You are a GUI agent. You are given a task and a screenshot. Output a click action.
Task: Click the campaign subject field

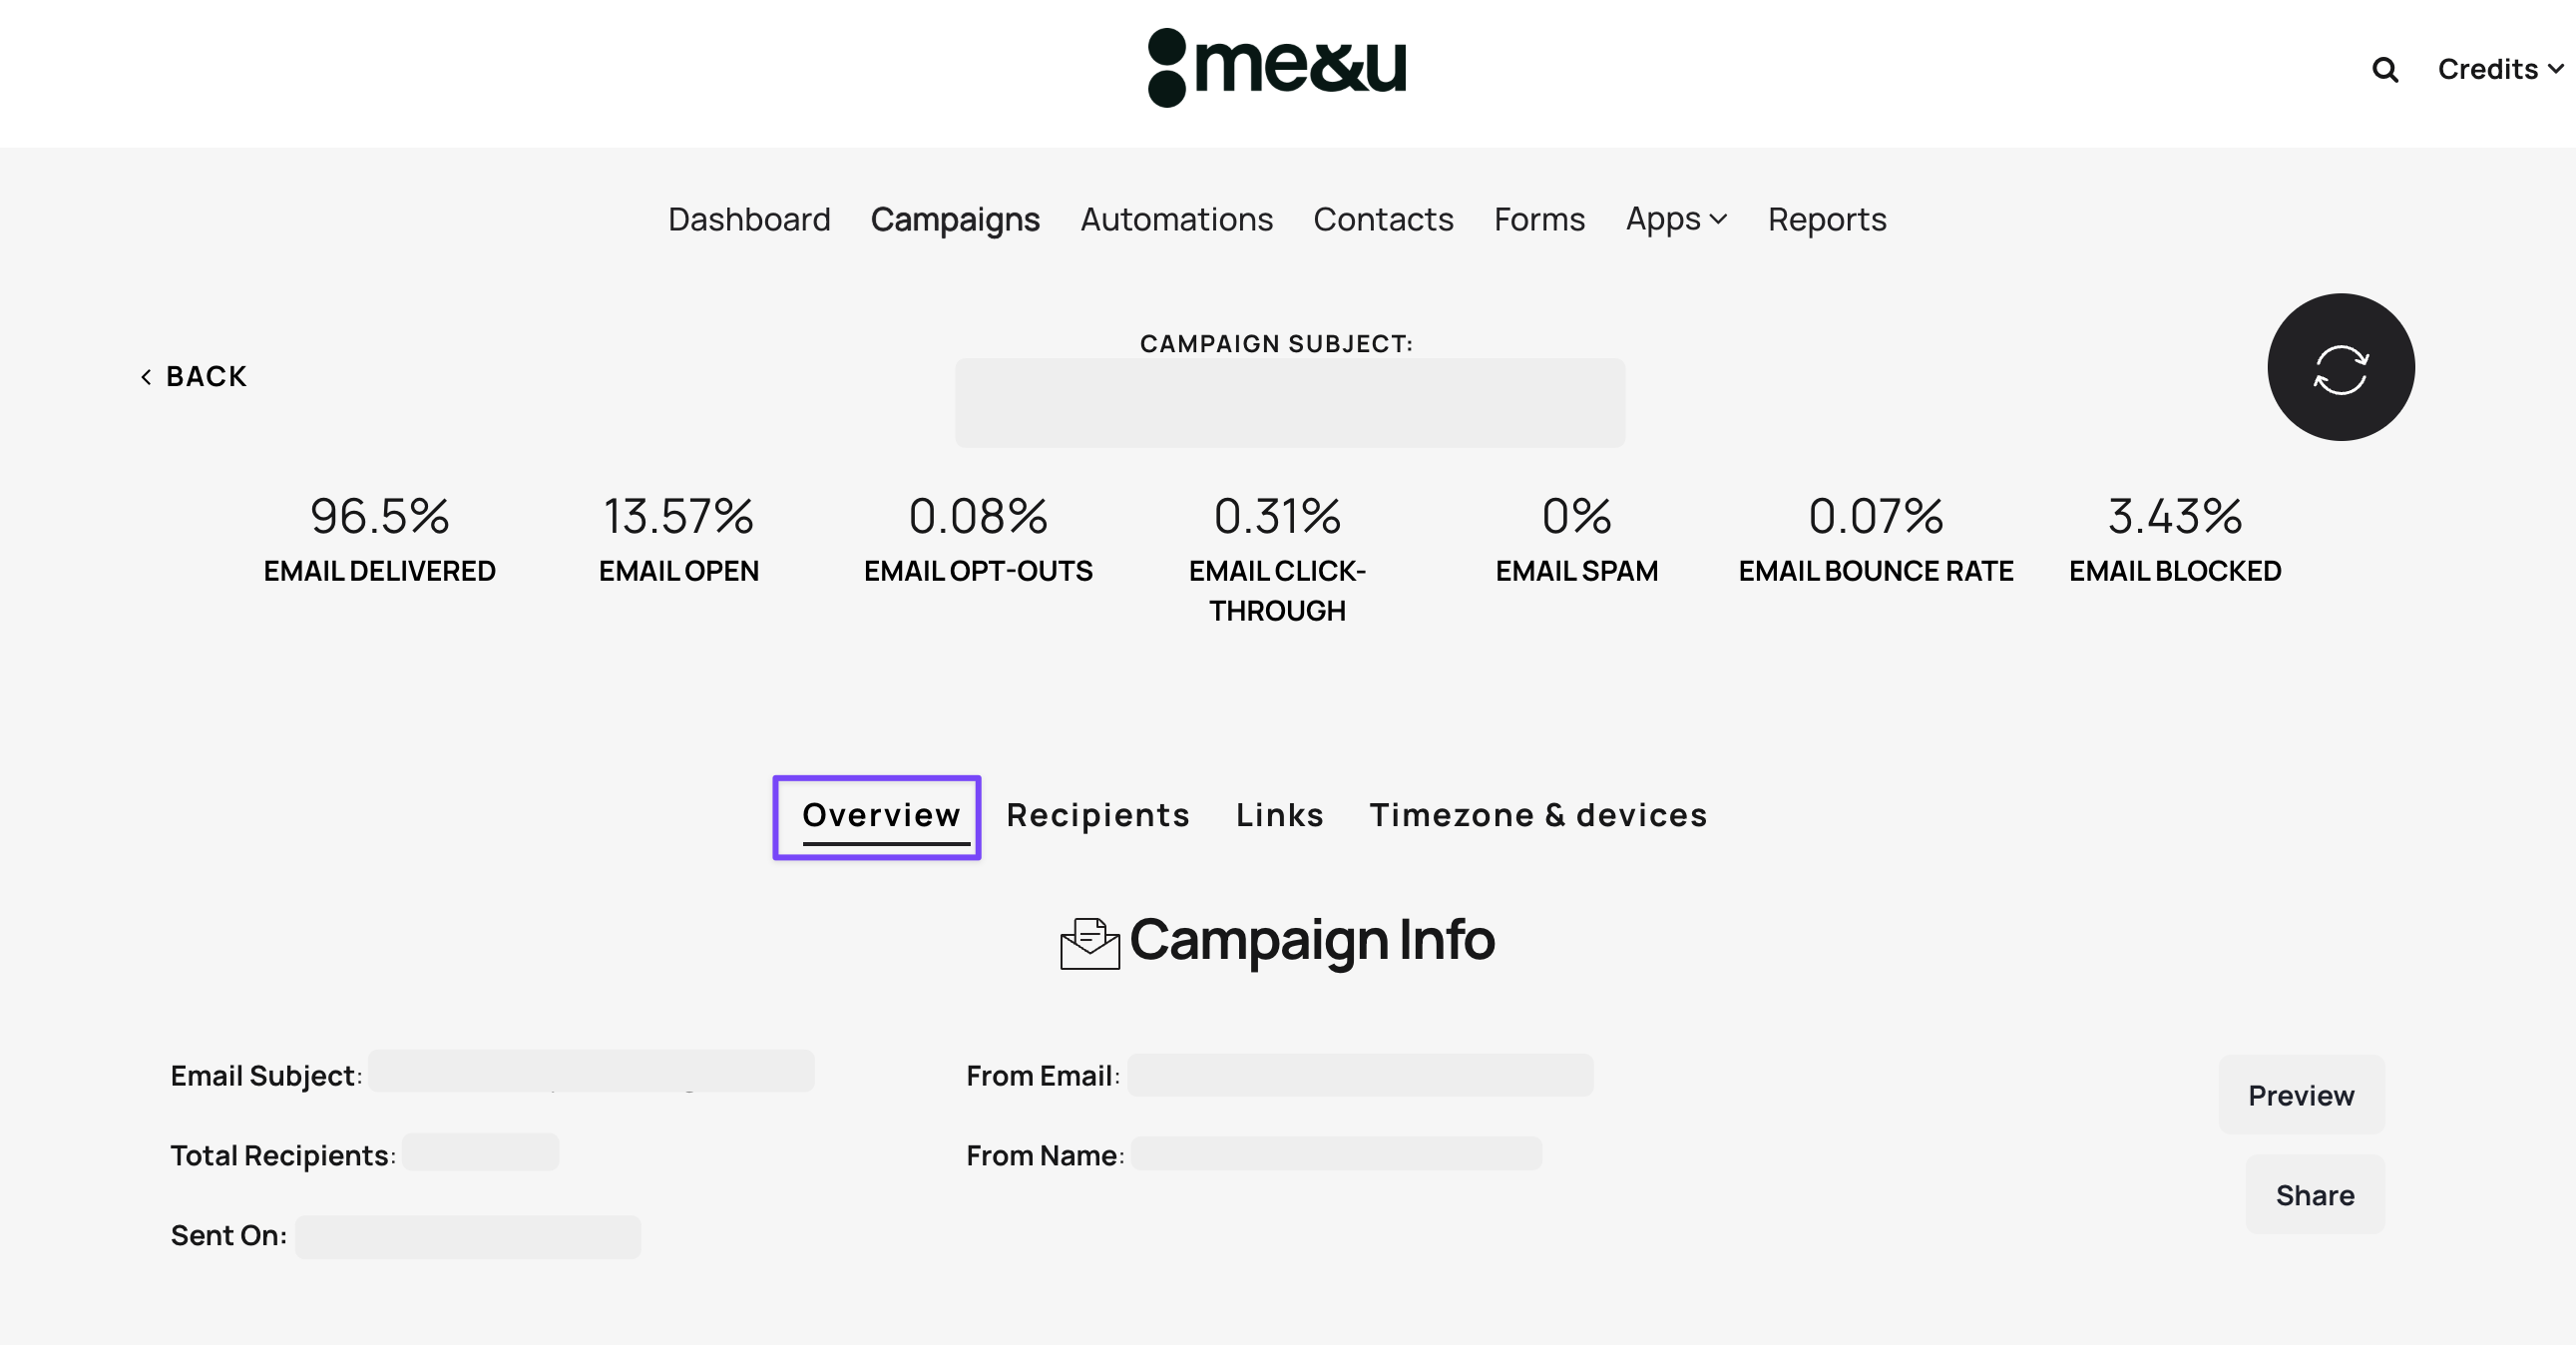point(1289,403)
